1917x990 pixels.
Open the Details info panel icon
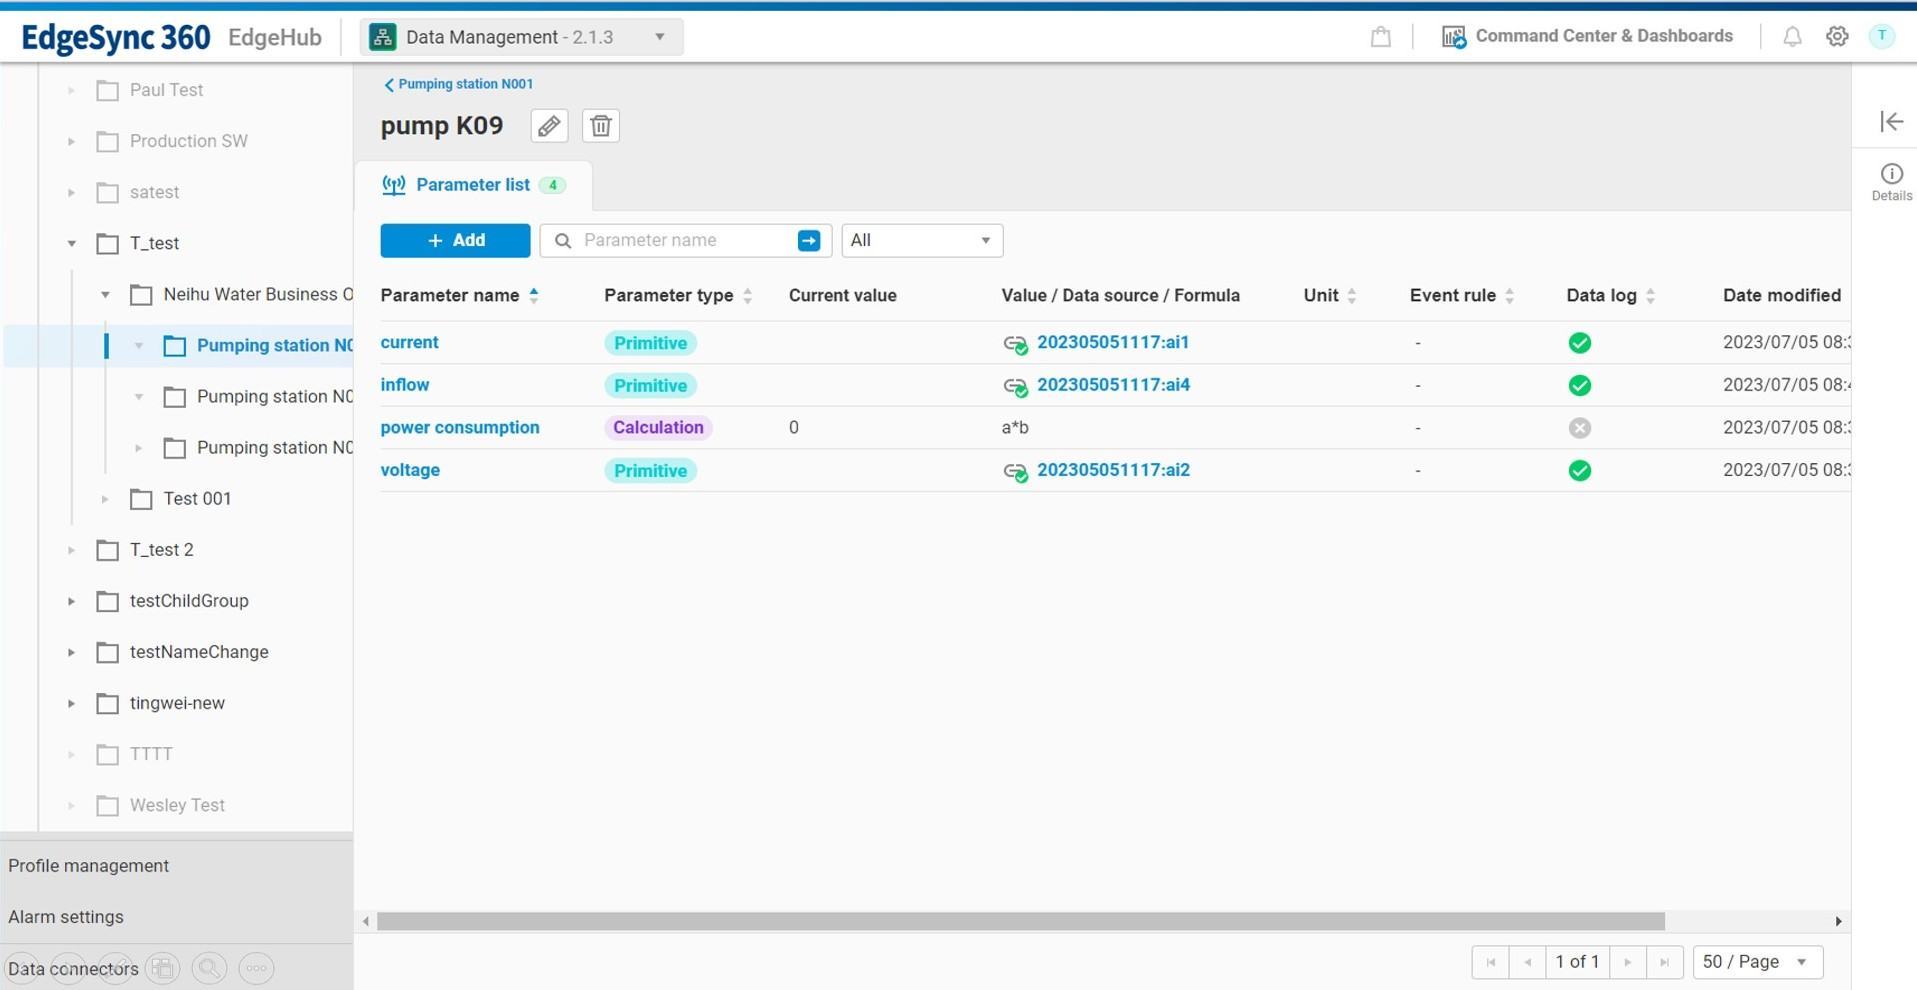[x=1891, y=181]
